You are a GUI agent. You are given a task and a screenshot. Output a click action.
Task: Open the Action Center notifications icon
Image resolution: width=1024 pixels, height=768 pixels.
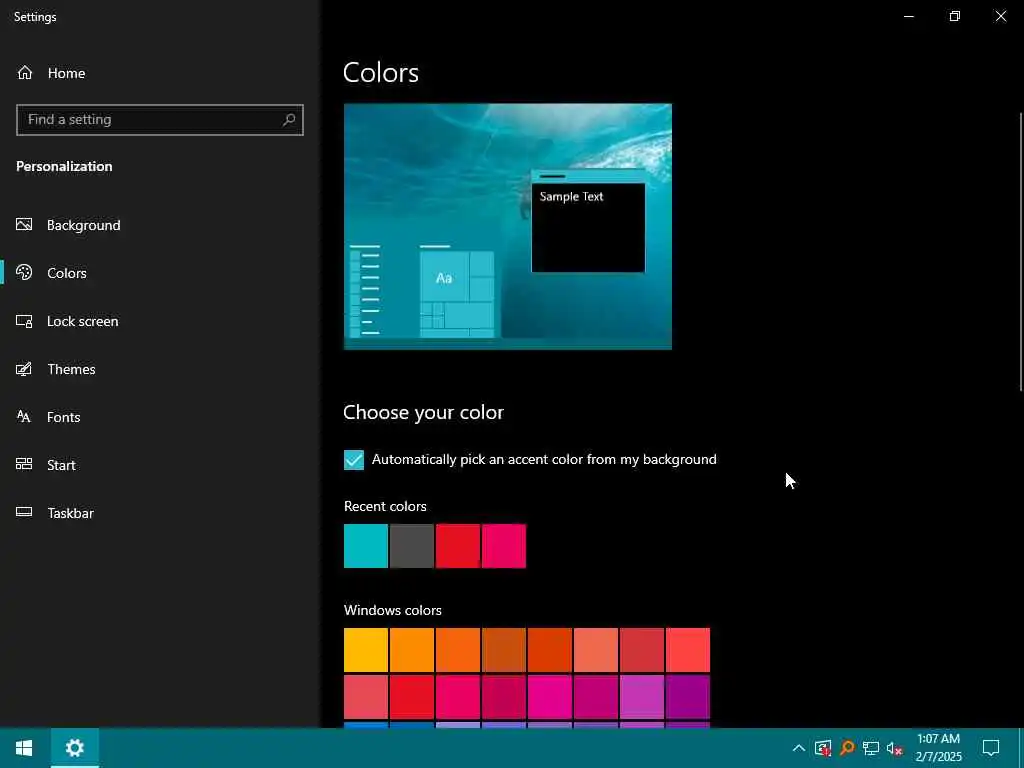[991, 748]
